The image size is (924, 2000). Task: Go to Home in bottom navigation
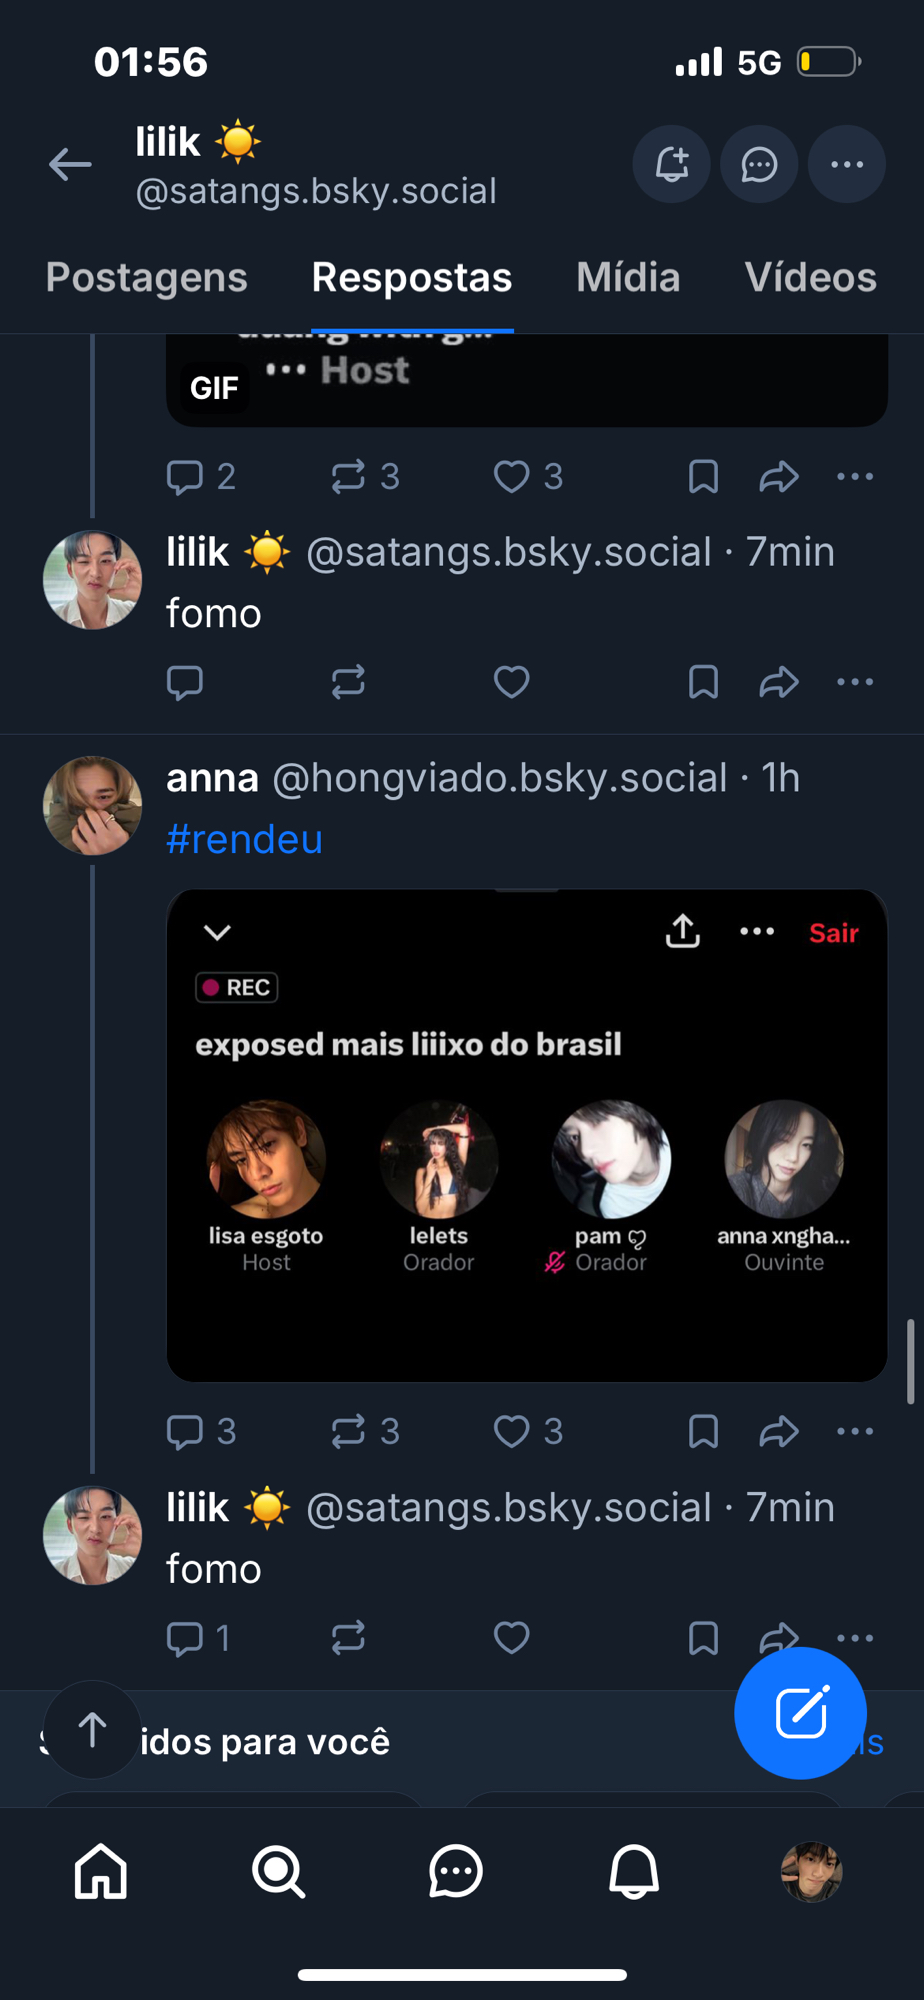pos(101,1871)
